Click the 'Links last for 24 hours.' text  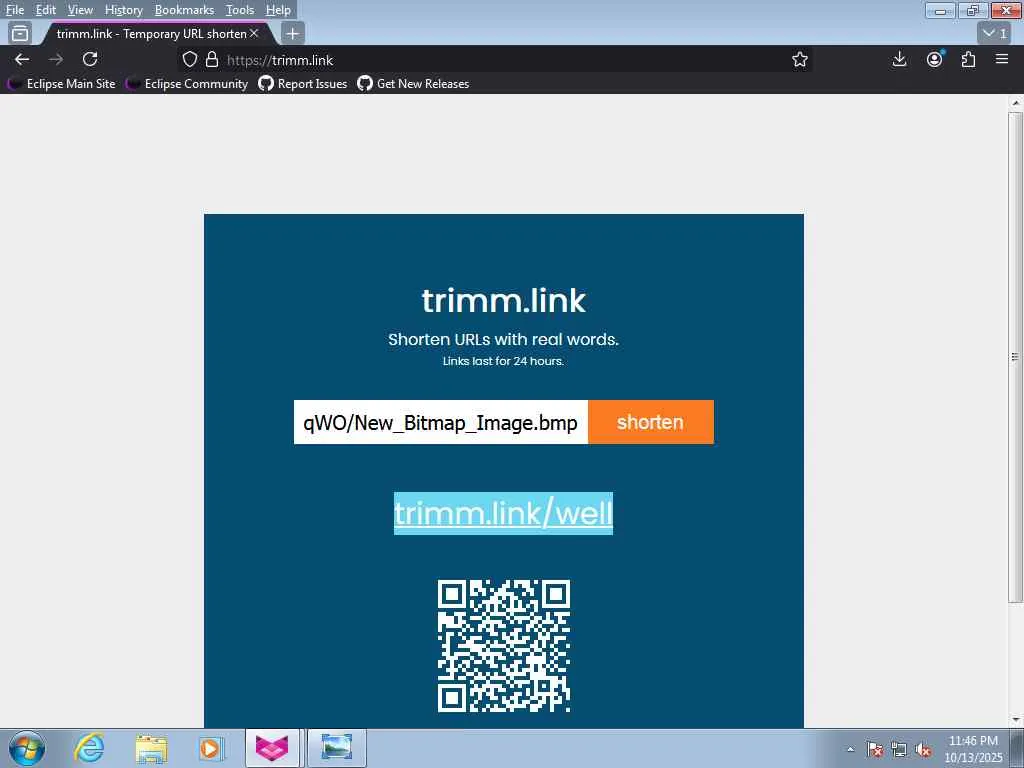tap(503, 361)
